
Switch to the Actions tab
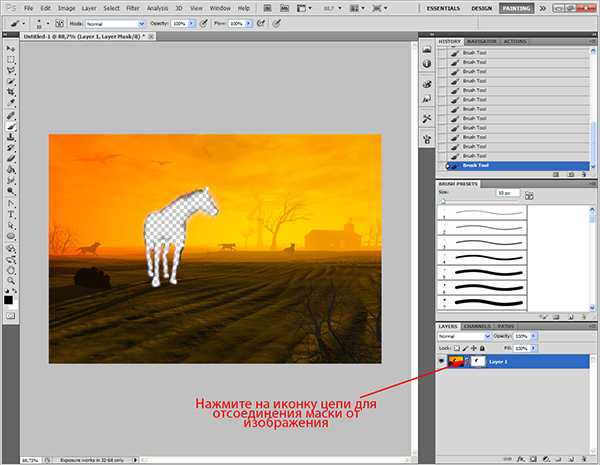[515, 41]
